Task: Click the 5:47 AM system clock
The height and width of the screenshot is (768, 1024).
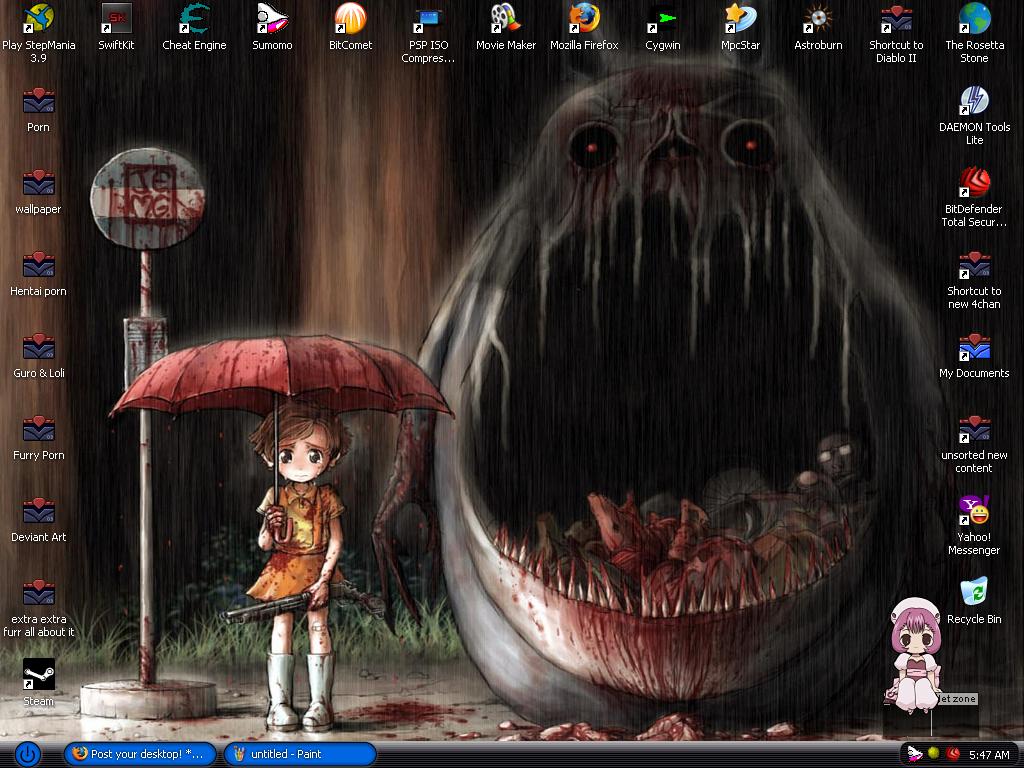Action: [989, 754]
